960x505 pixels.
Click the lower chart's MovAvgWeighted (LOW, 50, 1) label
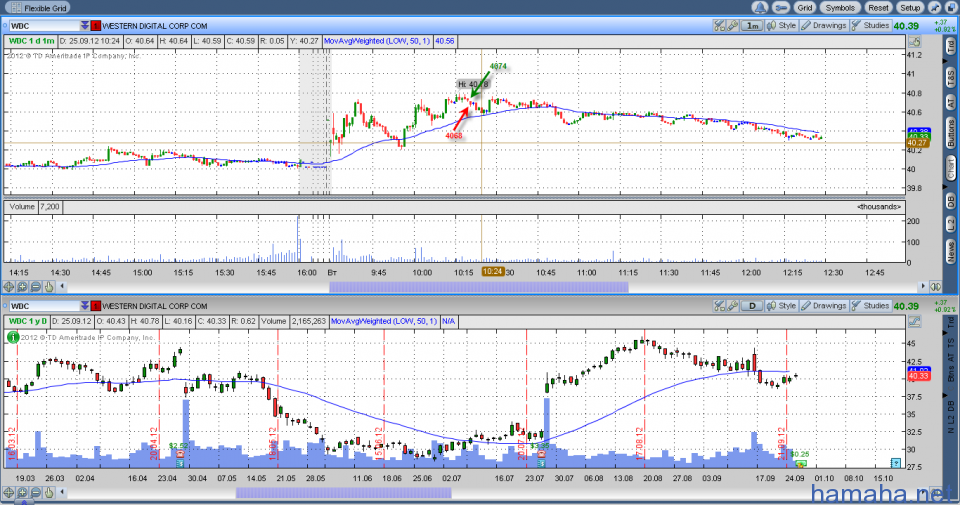pyautogui.click(x=384, y=321)
